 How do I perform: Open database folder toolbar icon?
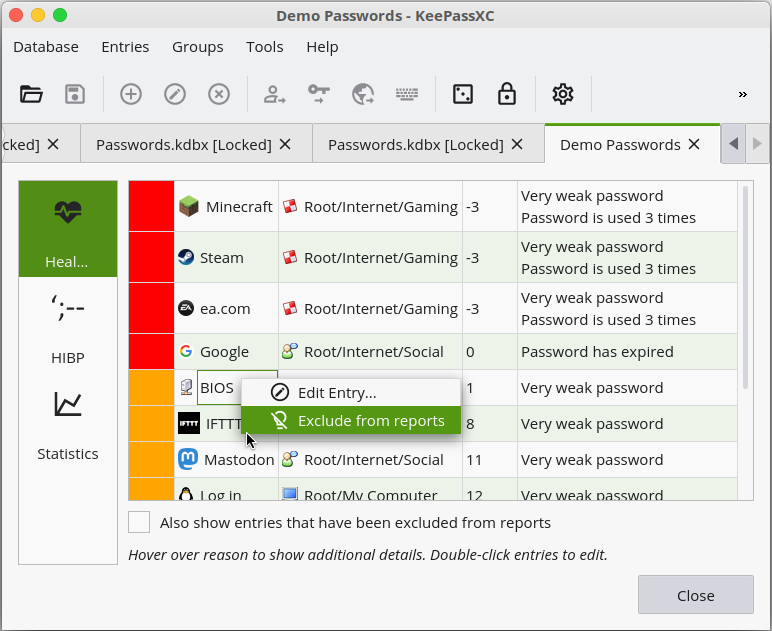31,94
